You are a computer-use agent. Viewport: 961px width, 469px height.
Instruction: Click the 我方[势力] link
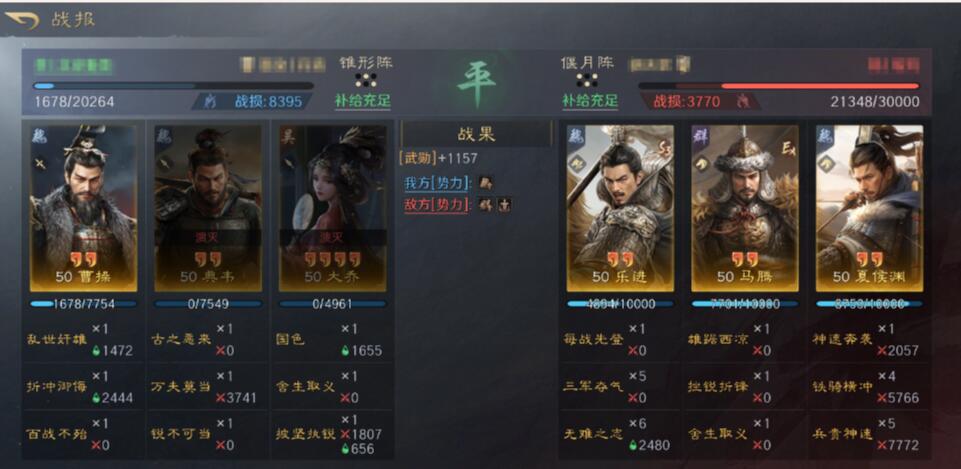(x=436, y=183)
